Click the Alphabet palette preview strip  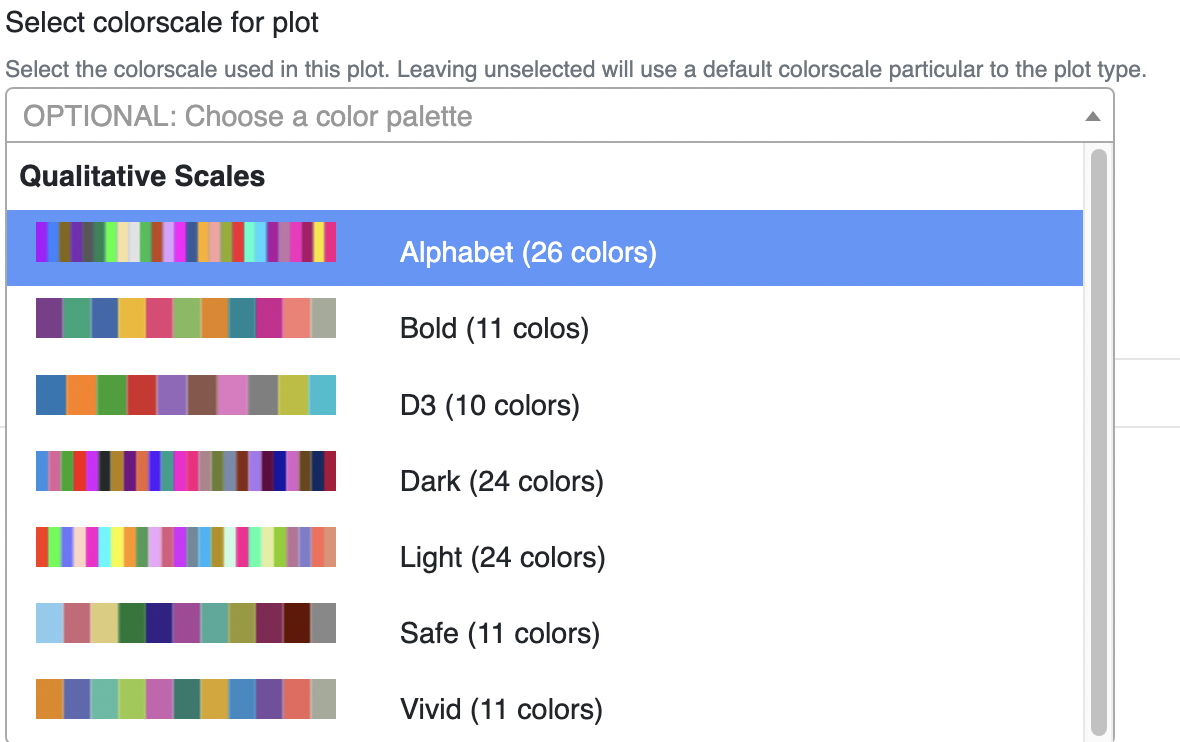(x=185, y=241)
